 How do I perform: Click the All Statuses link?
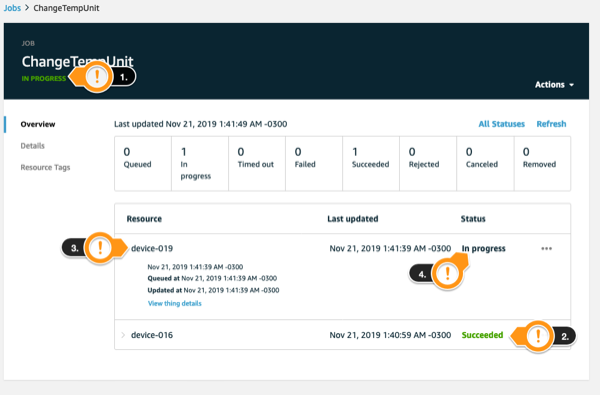(x=501, y=124)
